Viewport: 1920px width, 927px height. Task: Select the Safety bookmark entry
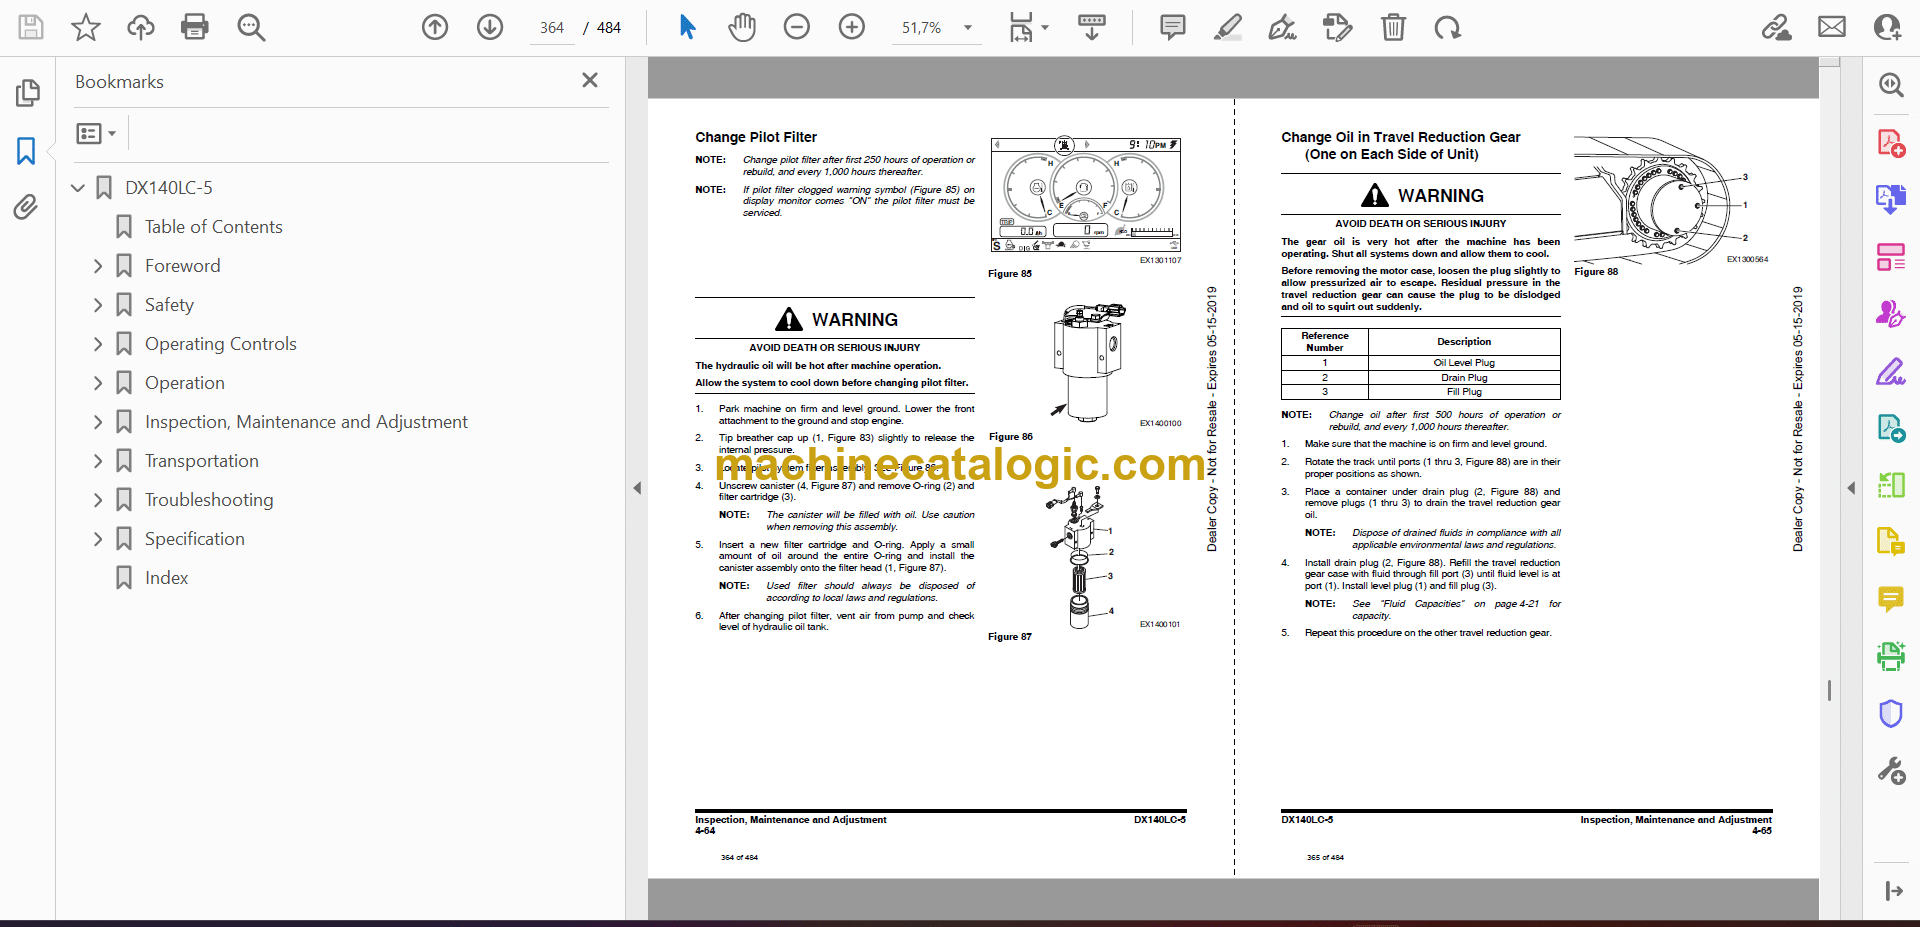pyautogui.click(x=169, y=305)
